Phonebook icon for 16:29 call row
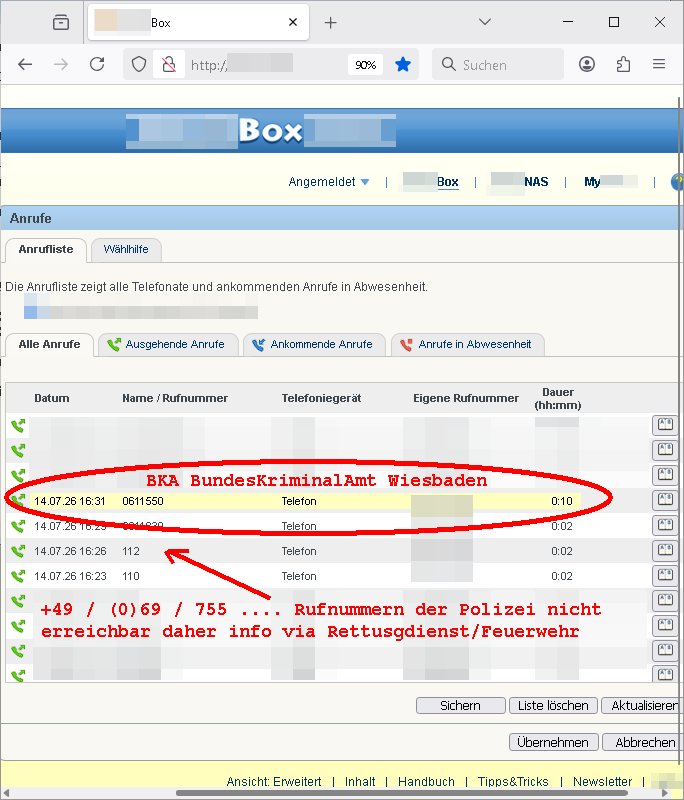 (665, 526)
